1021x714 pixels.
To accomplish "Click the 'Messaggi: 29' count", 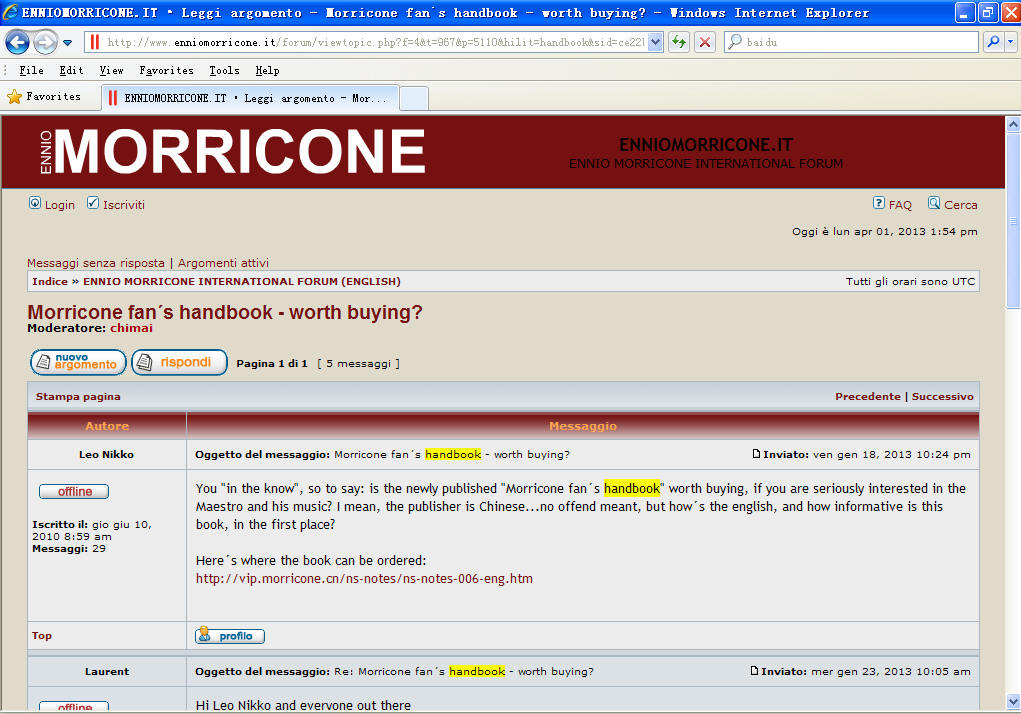I will 69,549.
